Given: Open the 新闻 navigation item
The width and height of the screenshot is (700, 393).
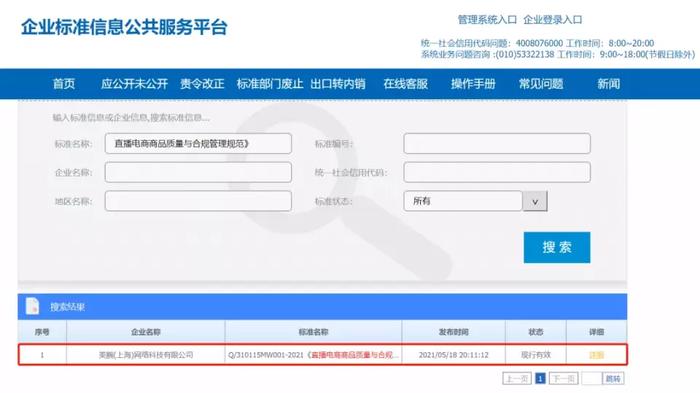Looking at the screenshot, I should click(608, 84).
